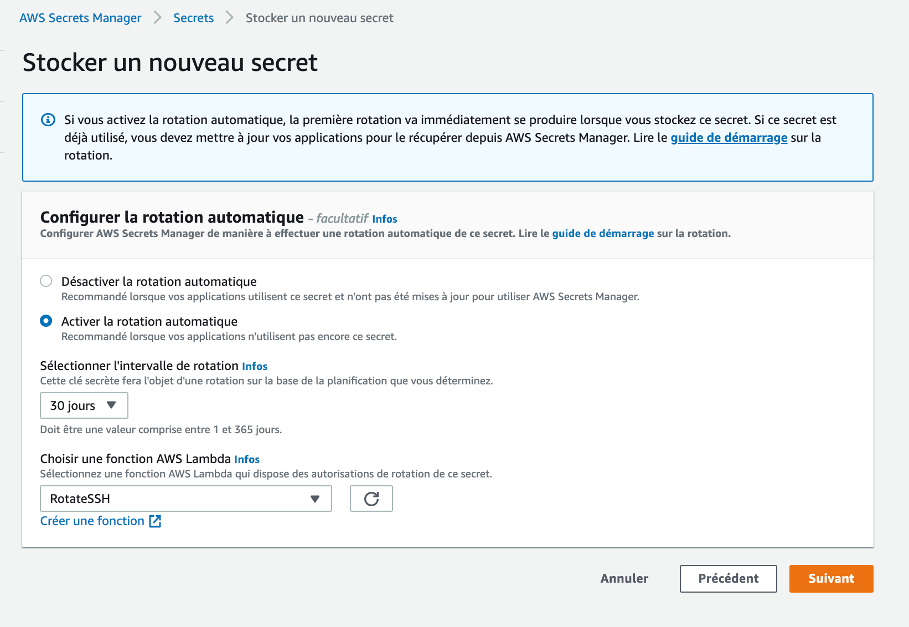909x627 pixels.
Task: Click the Précédent button
Action: pos(728,578)
